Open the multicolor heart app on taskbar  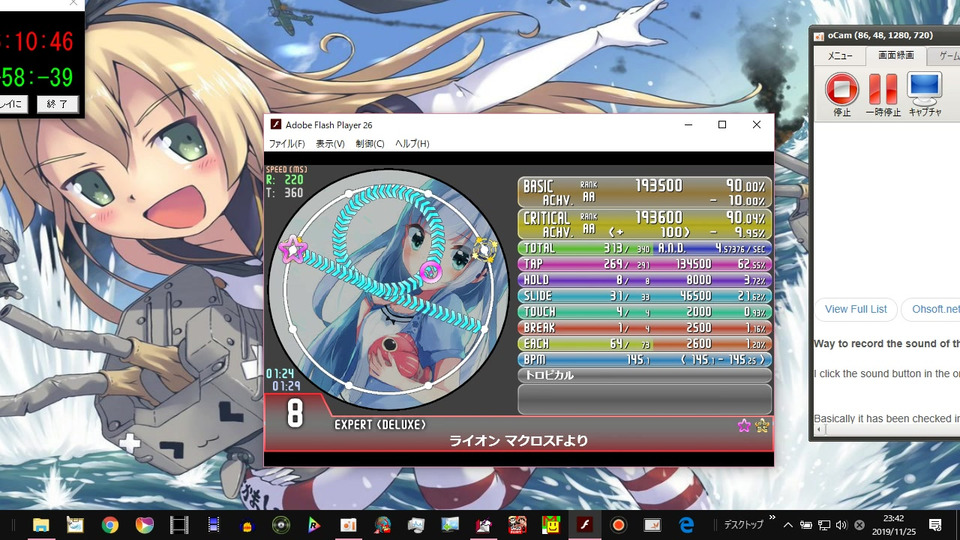[144, 525]
